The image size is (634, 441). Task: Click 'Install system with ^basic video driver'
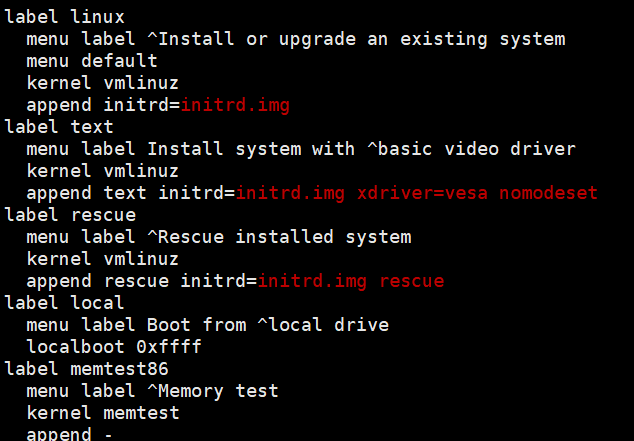361,149
